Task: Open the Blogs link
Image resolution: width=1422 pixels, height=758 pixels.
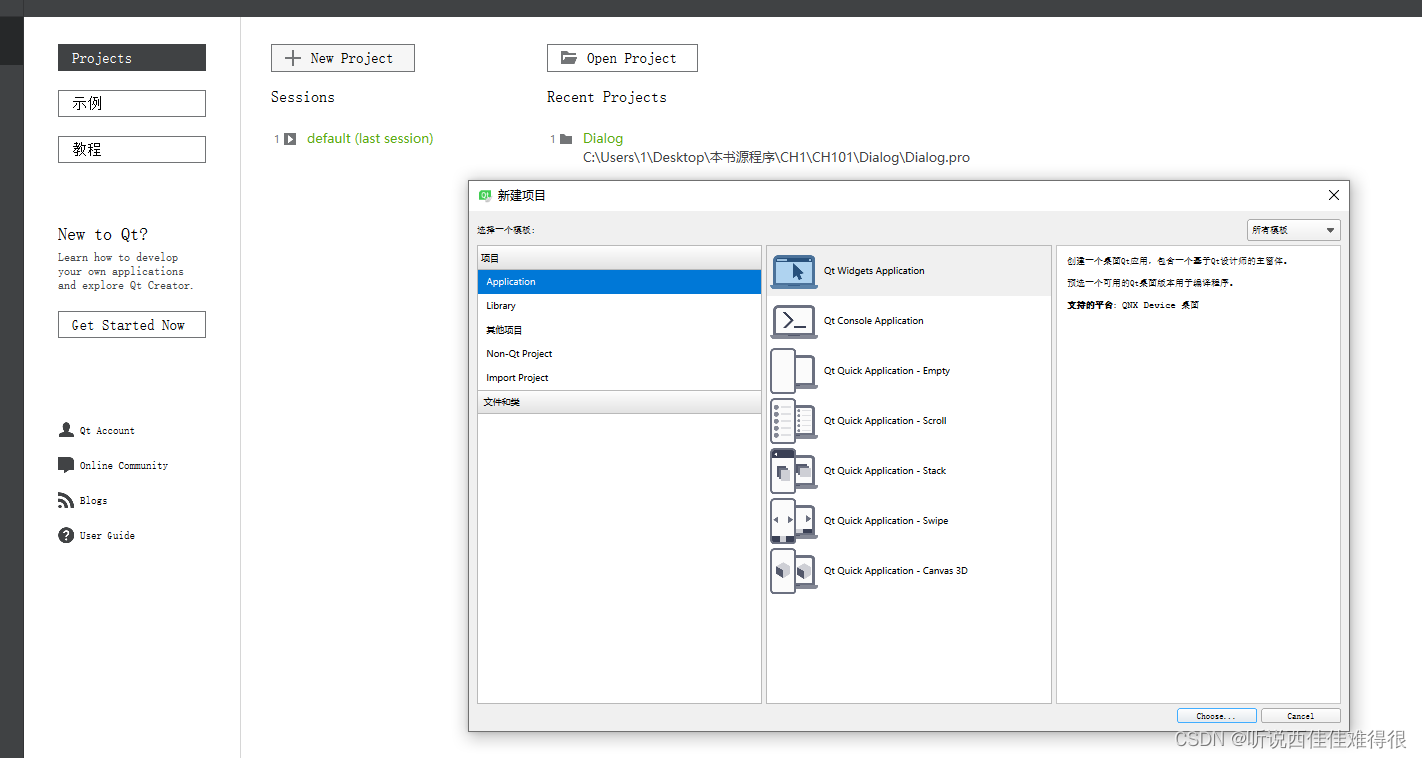Action: [94, 501]
